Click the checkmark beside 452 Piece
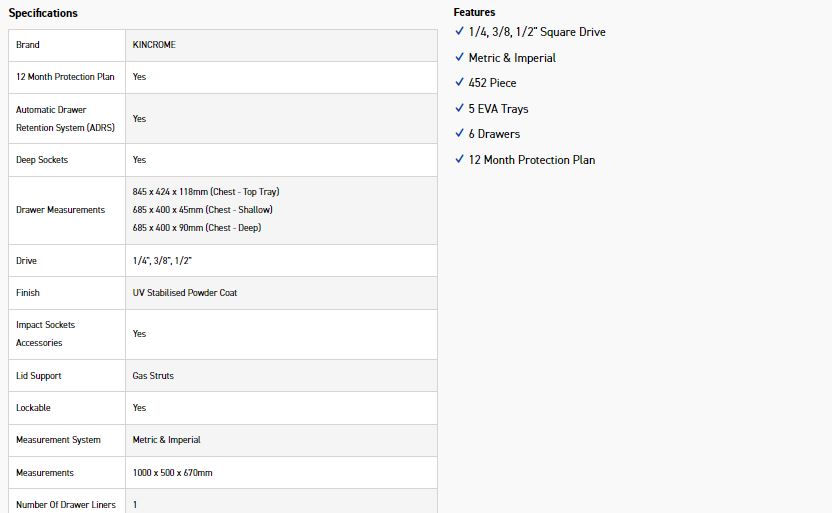 [x=459, y=83]
